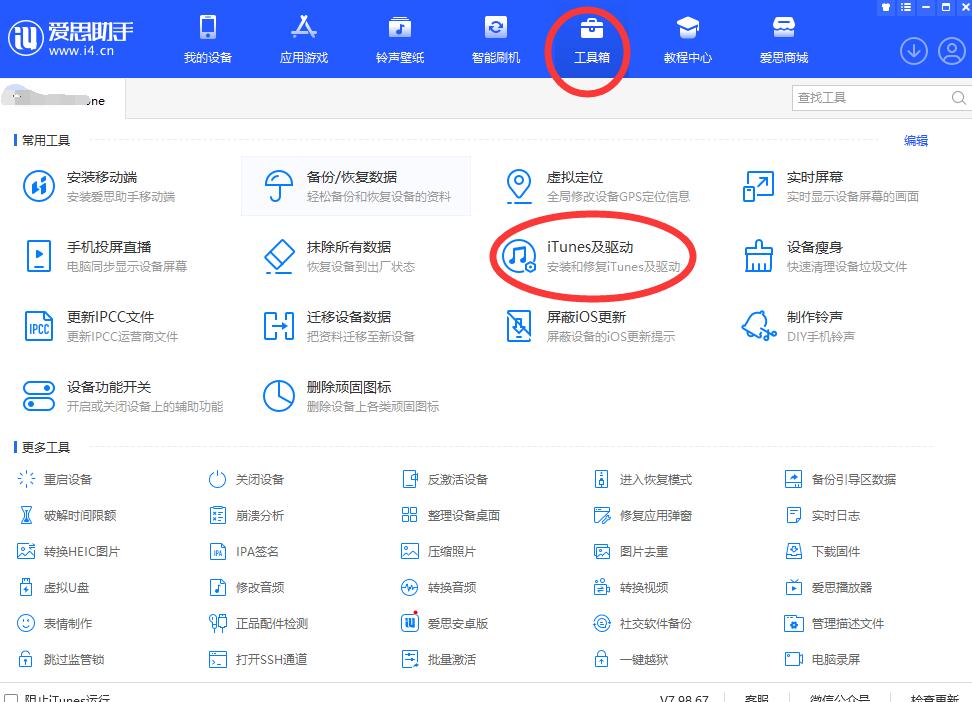Click 重启设备 in more tools
972x702 pixels.
[55, 479]
